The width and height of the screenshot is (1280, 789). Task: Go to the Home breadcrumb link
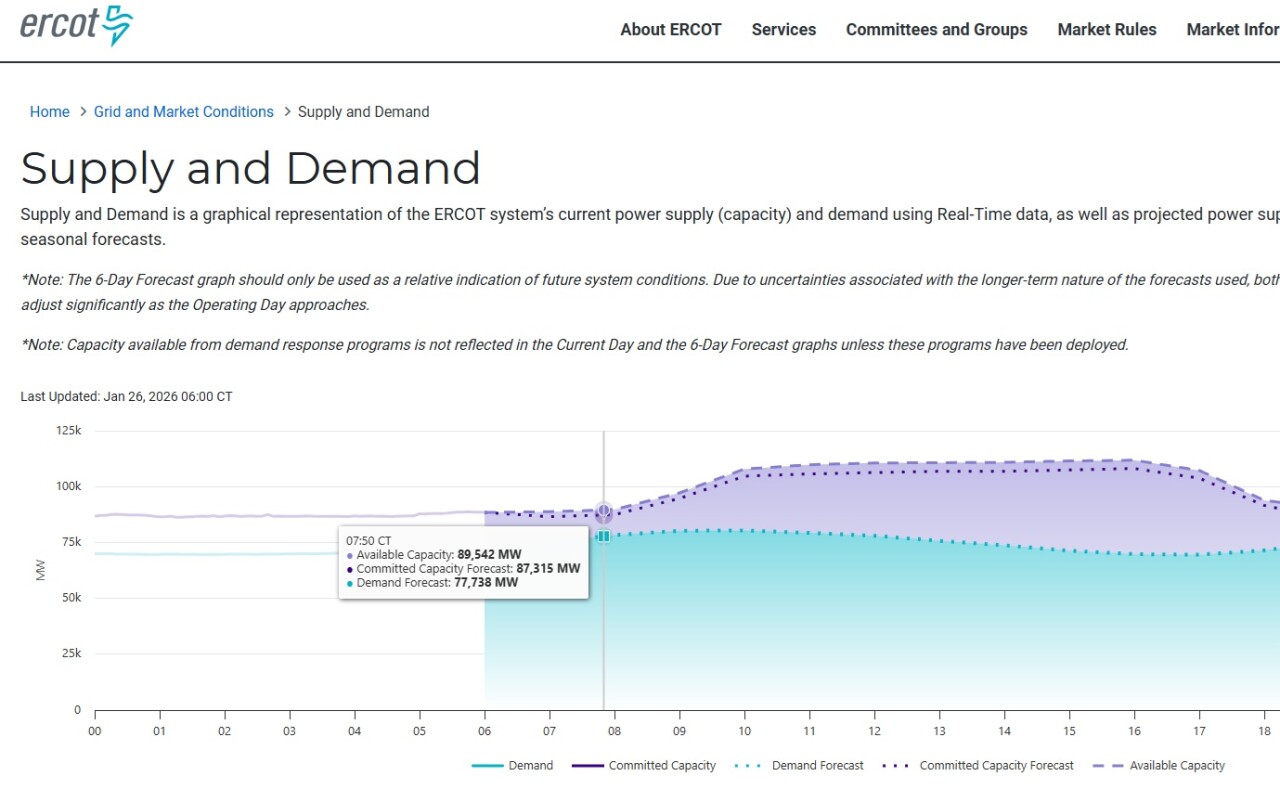[49, 112]
